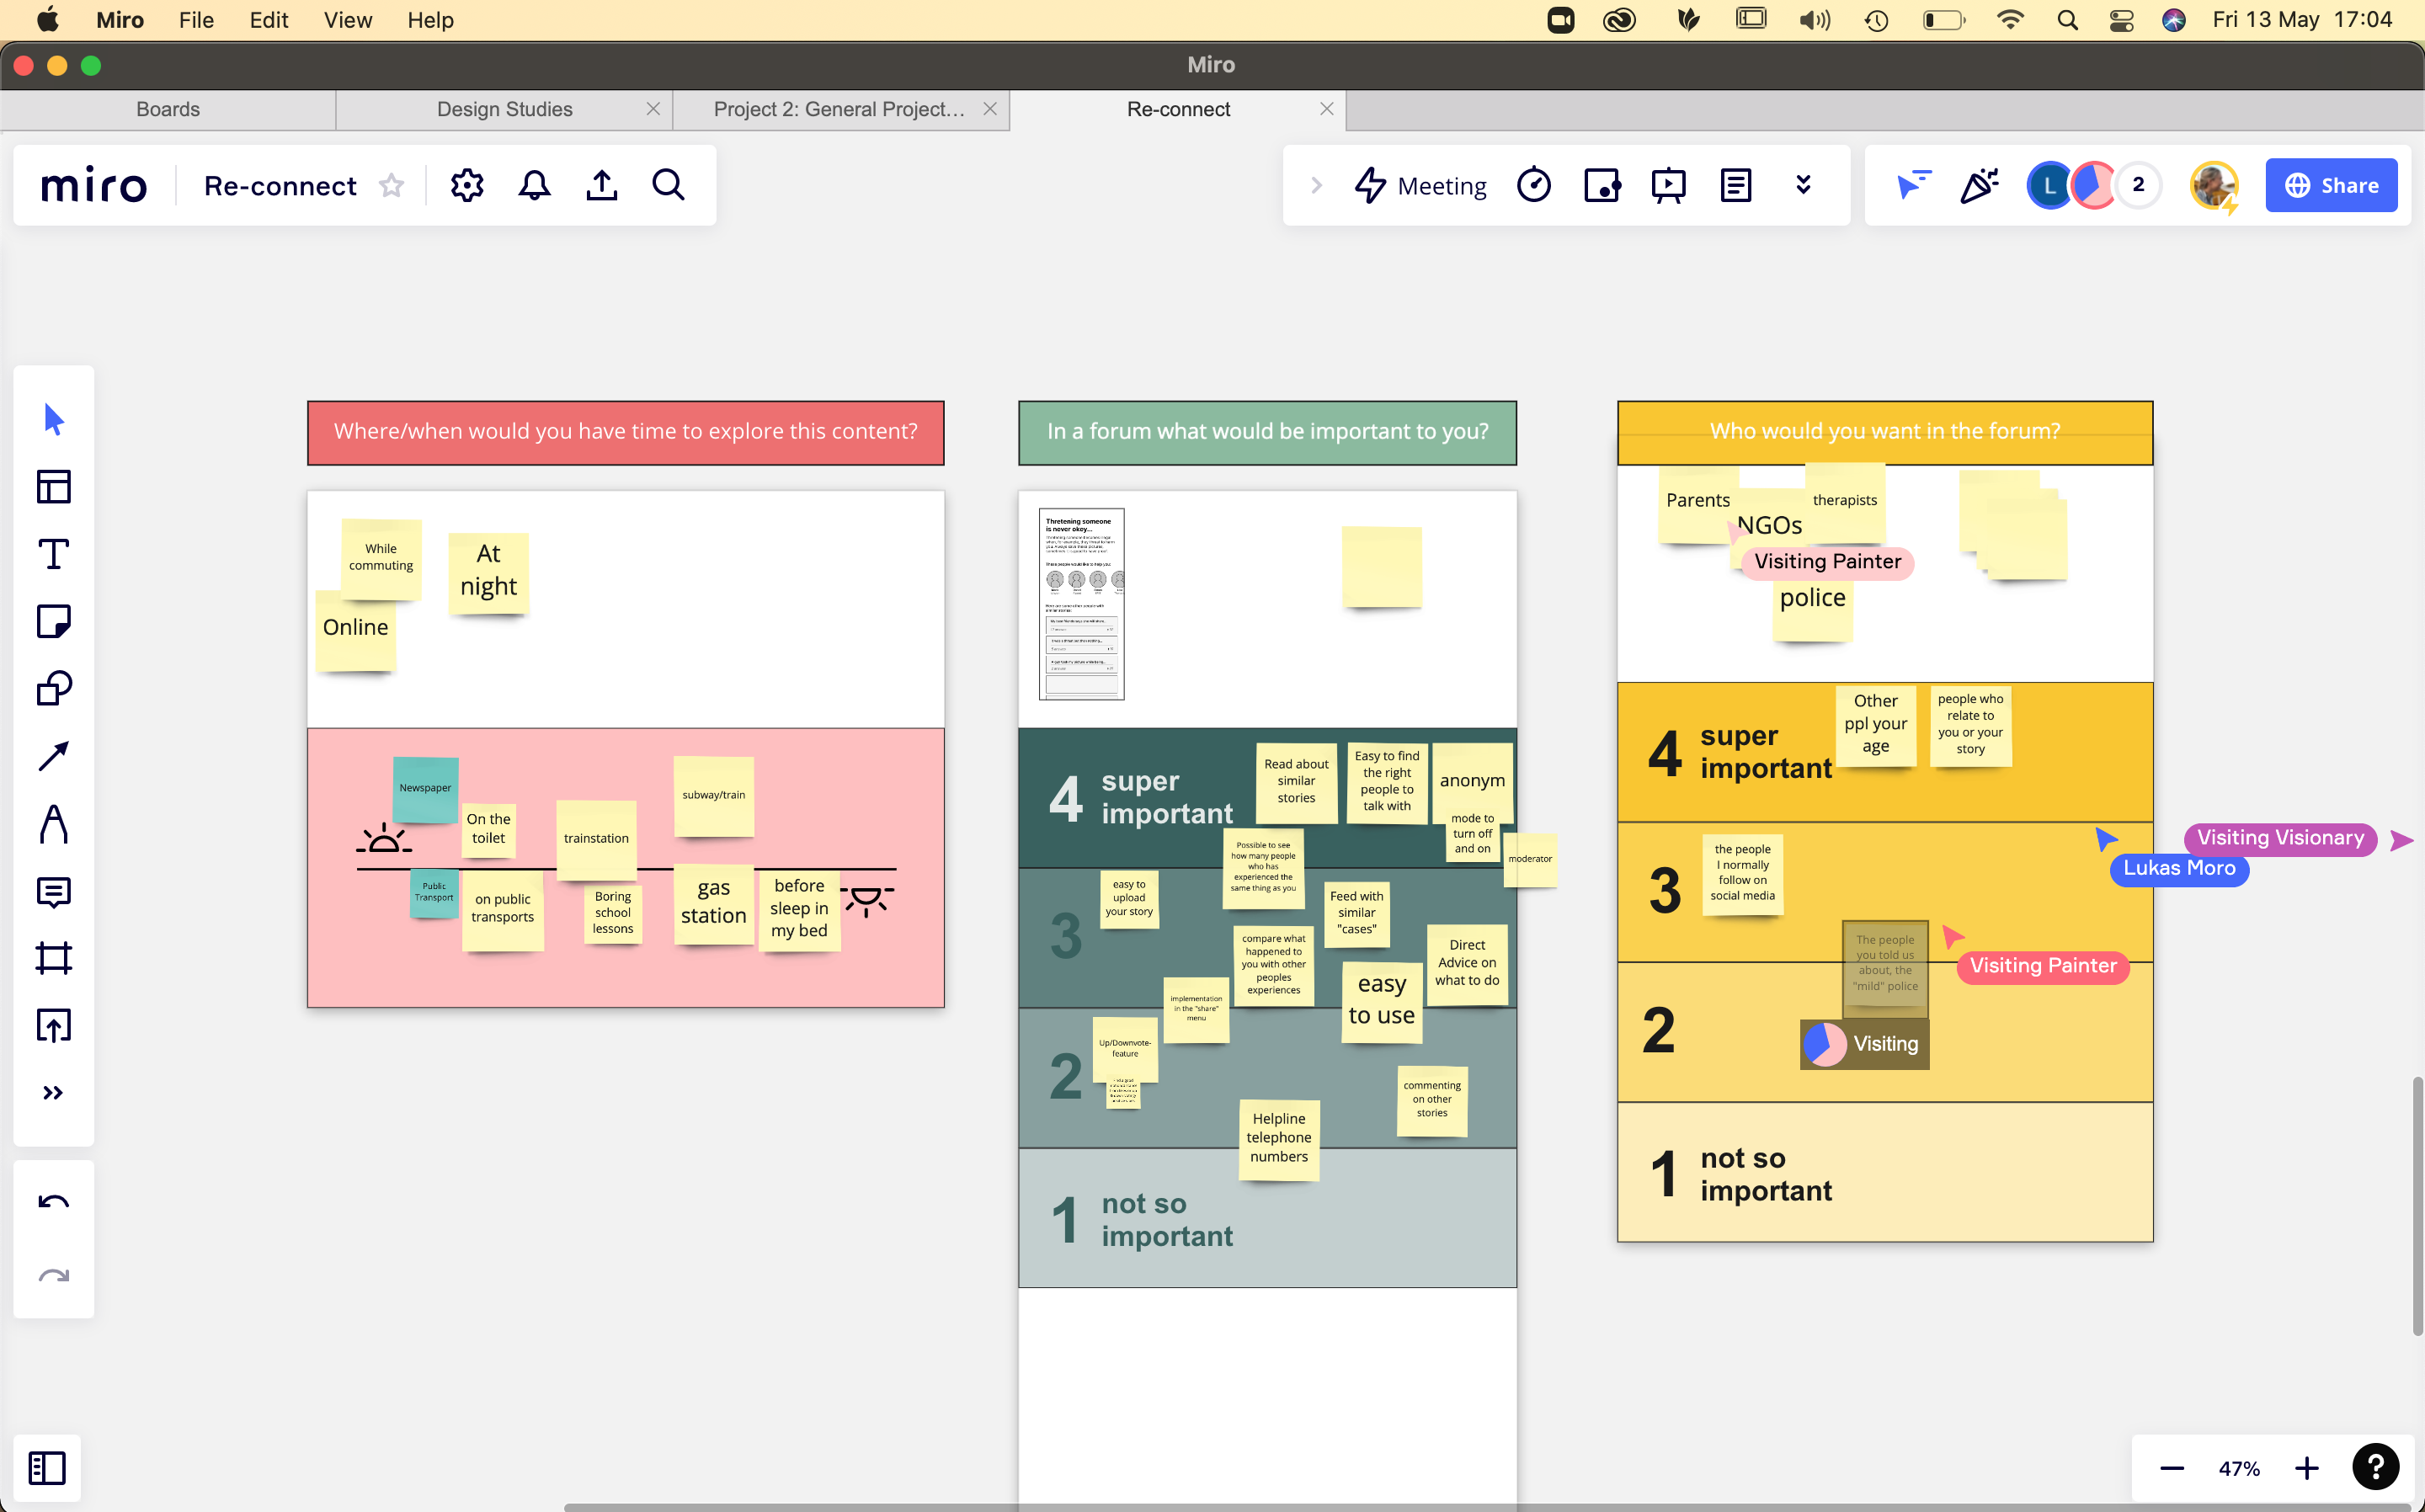The image size is (2425, 1512).
Task: Open the Templates tool
Action: pos(53,487)
